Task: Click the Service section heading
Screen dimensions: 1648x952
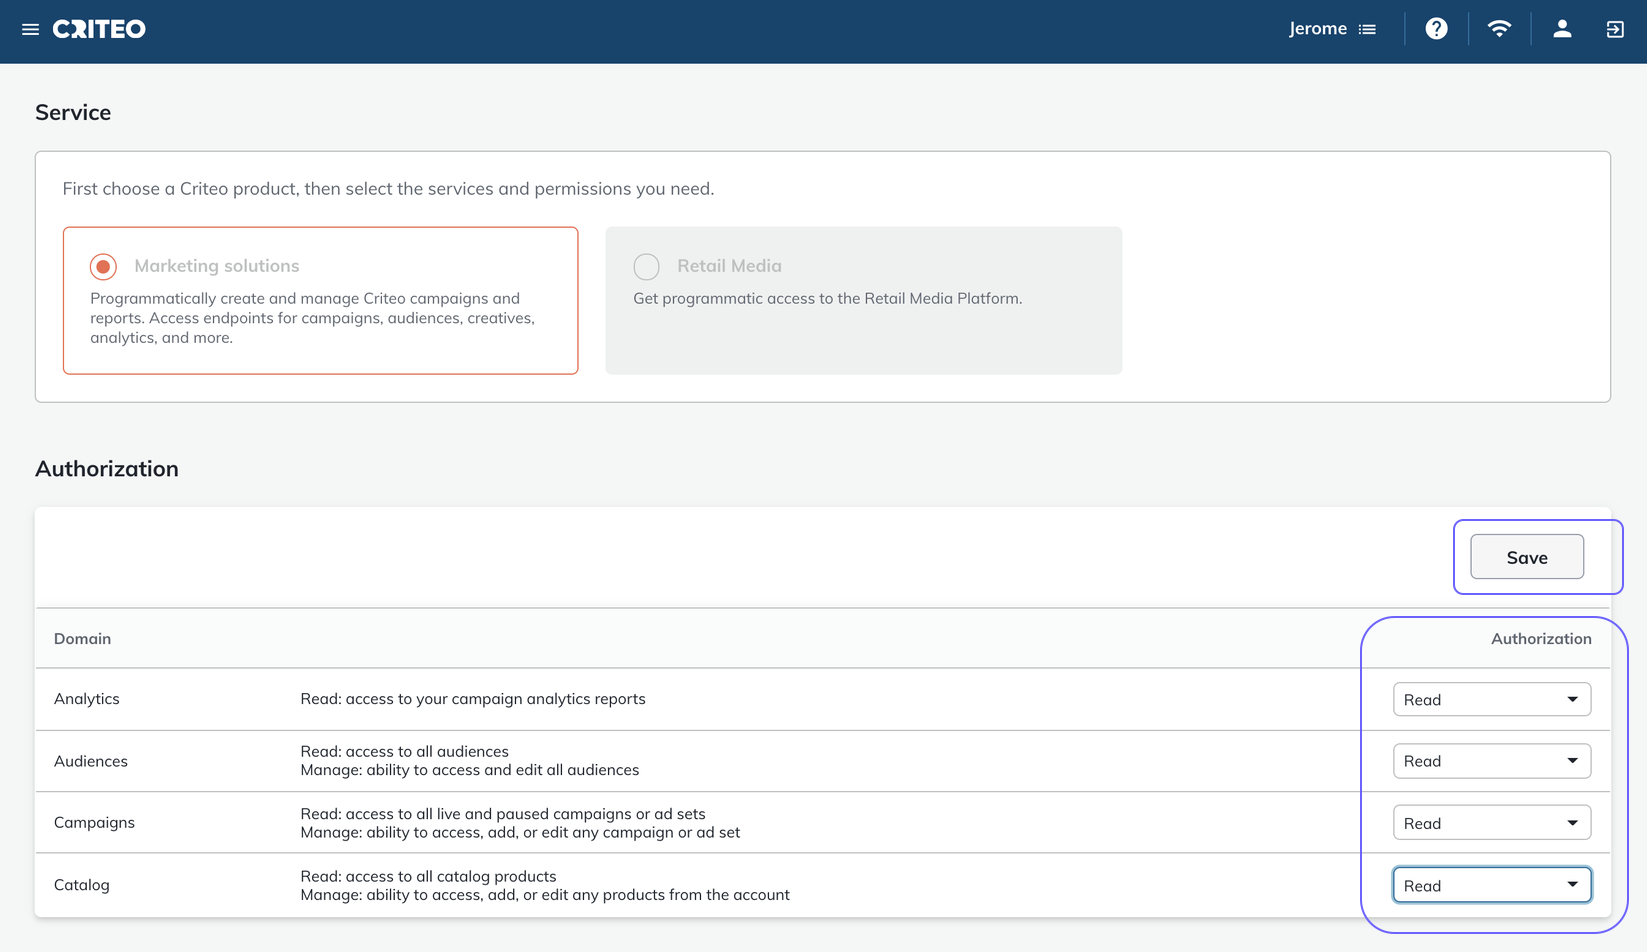Action: pos(73,112)
